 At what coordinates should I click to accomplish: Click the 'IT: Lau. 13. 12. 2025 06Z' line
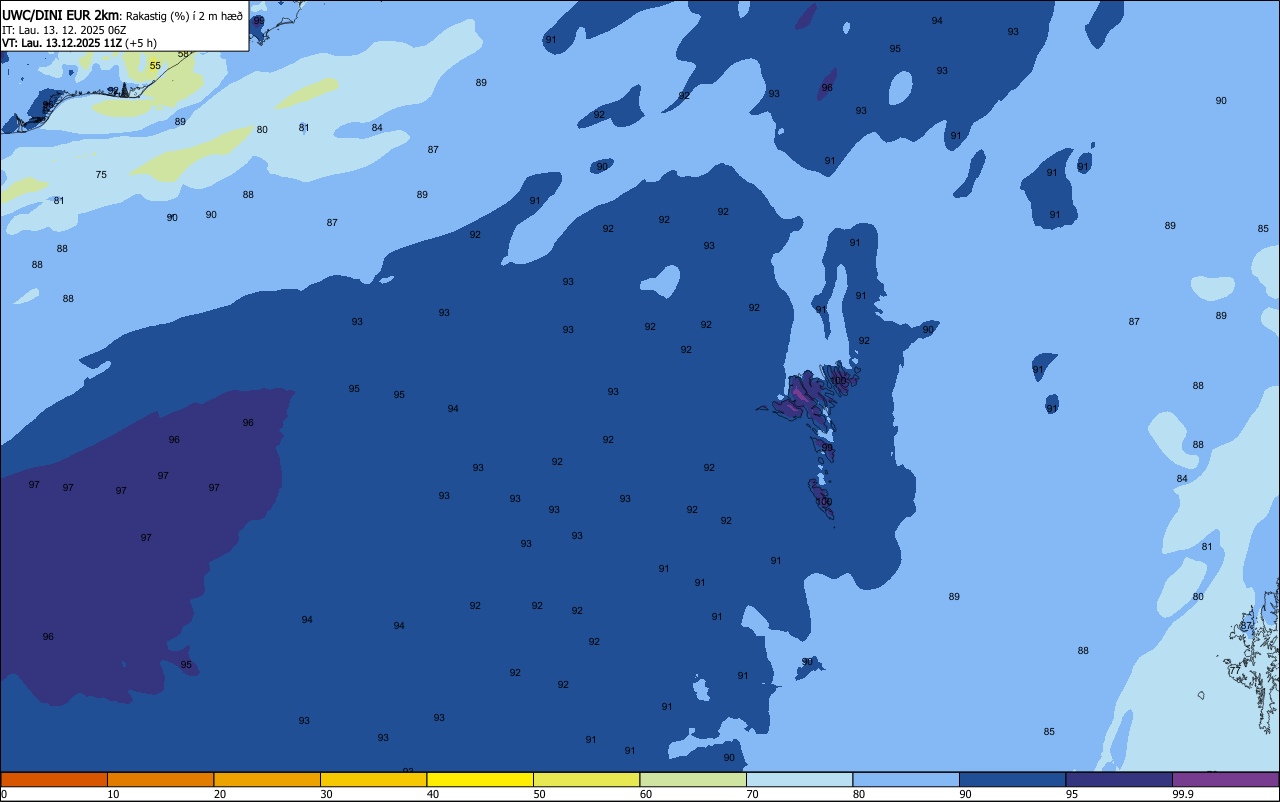pos(64,30)
